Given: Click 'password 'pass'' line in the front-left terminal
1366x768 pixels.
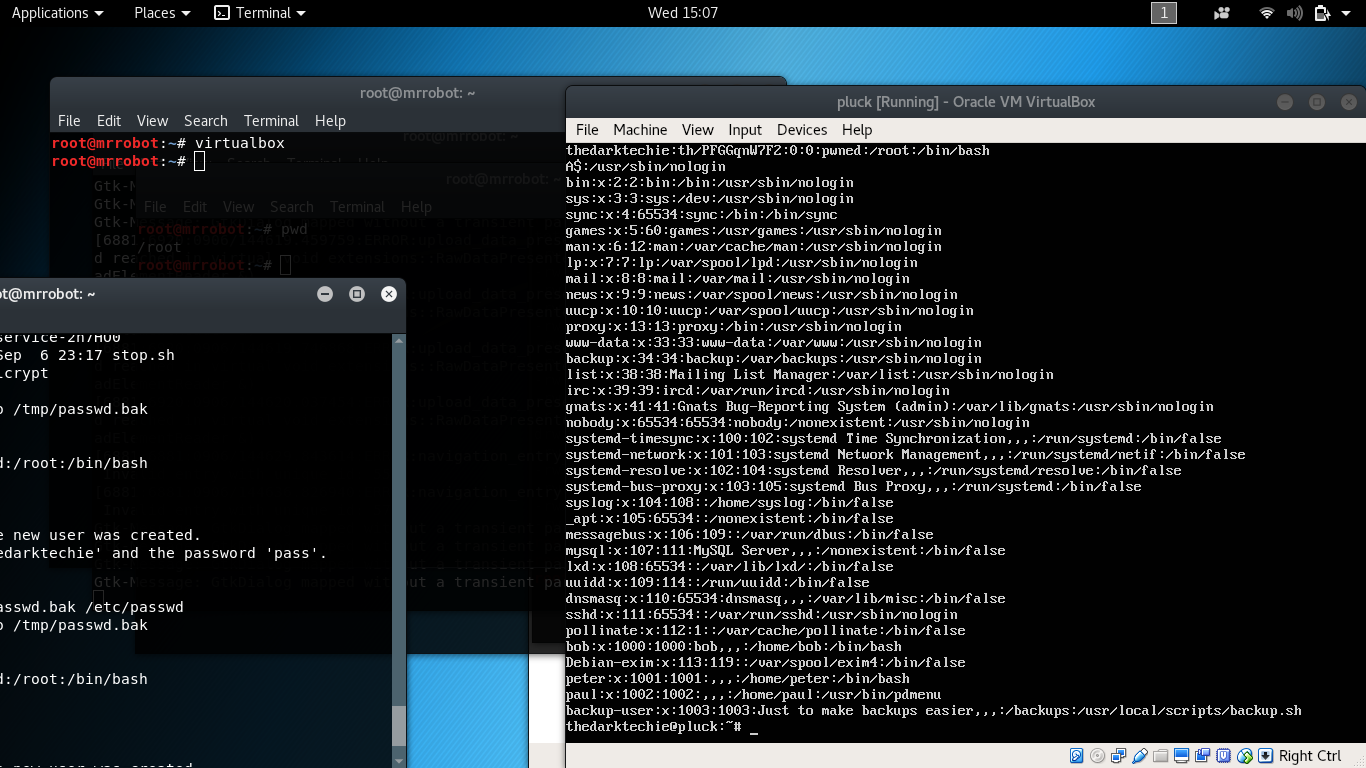Looking at the screenshot, I should pos(164,553).
